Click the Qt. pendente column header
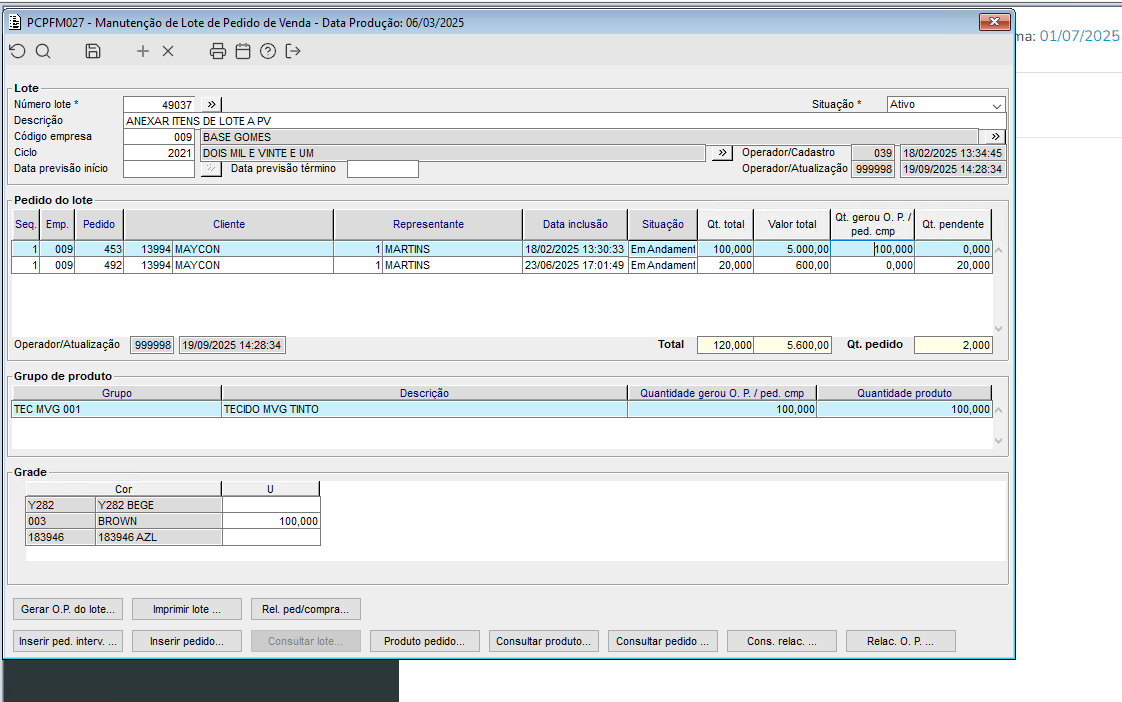Viewport: 1122px width, 702px height. (x=953, y=224)
